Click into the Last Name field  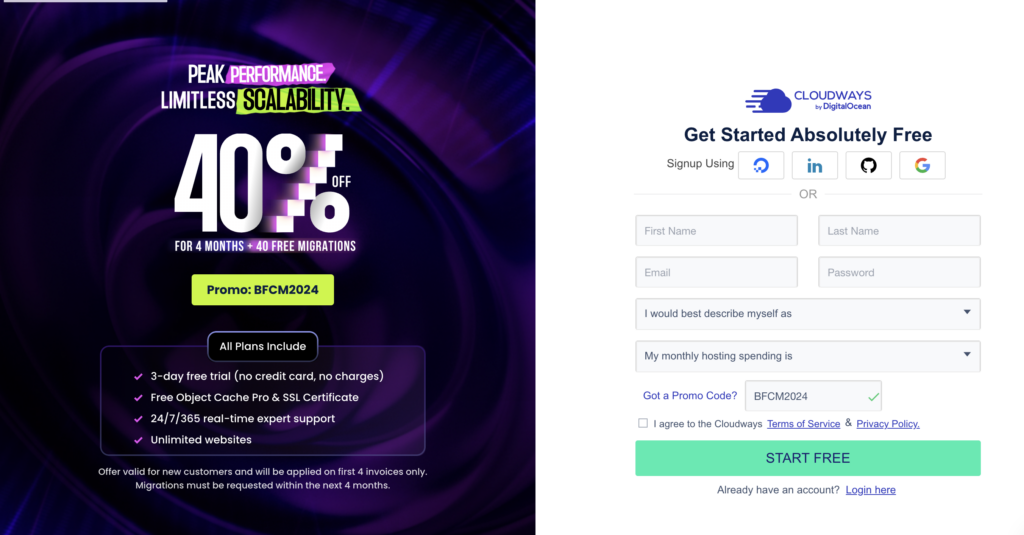coord(899,231)
